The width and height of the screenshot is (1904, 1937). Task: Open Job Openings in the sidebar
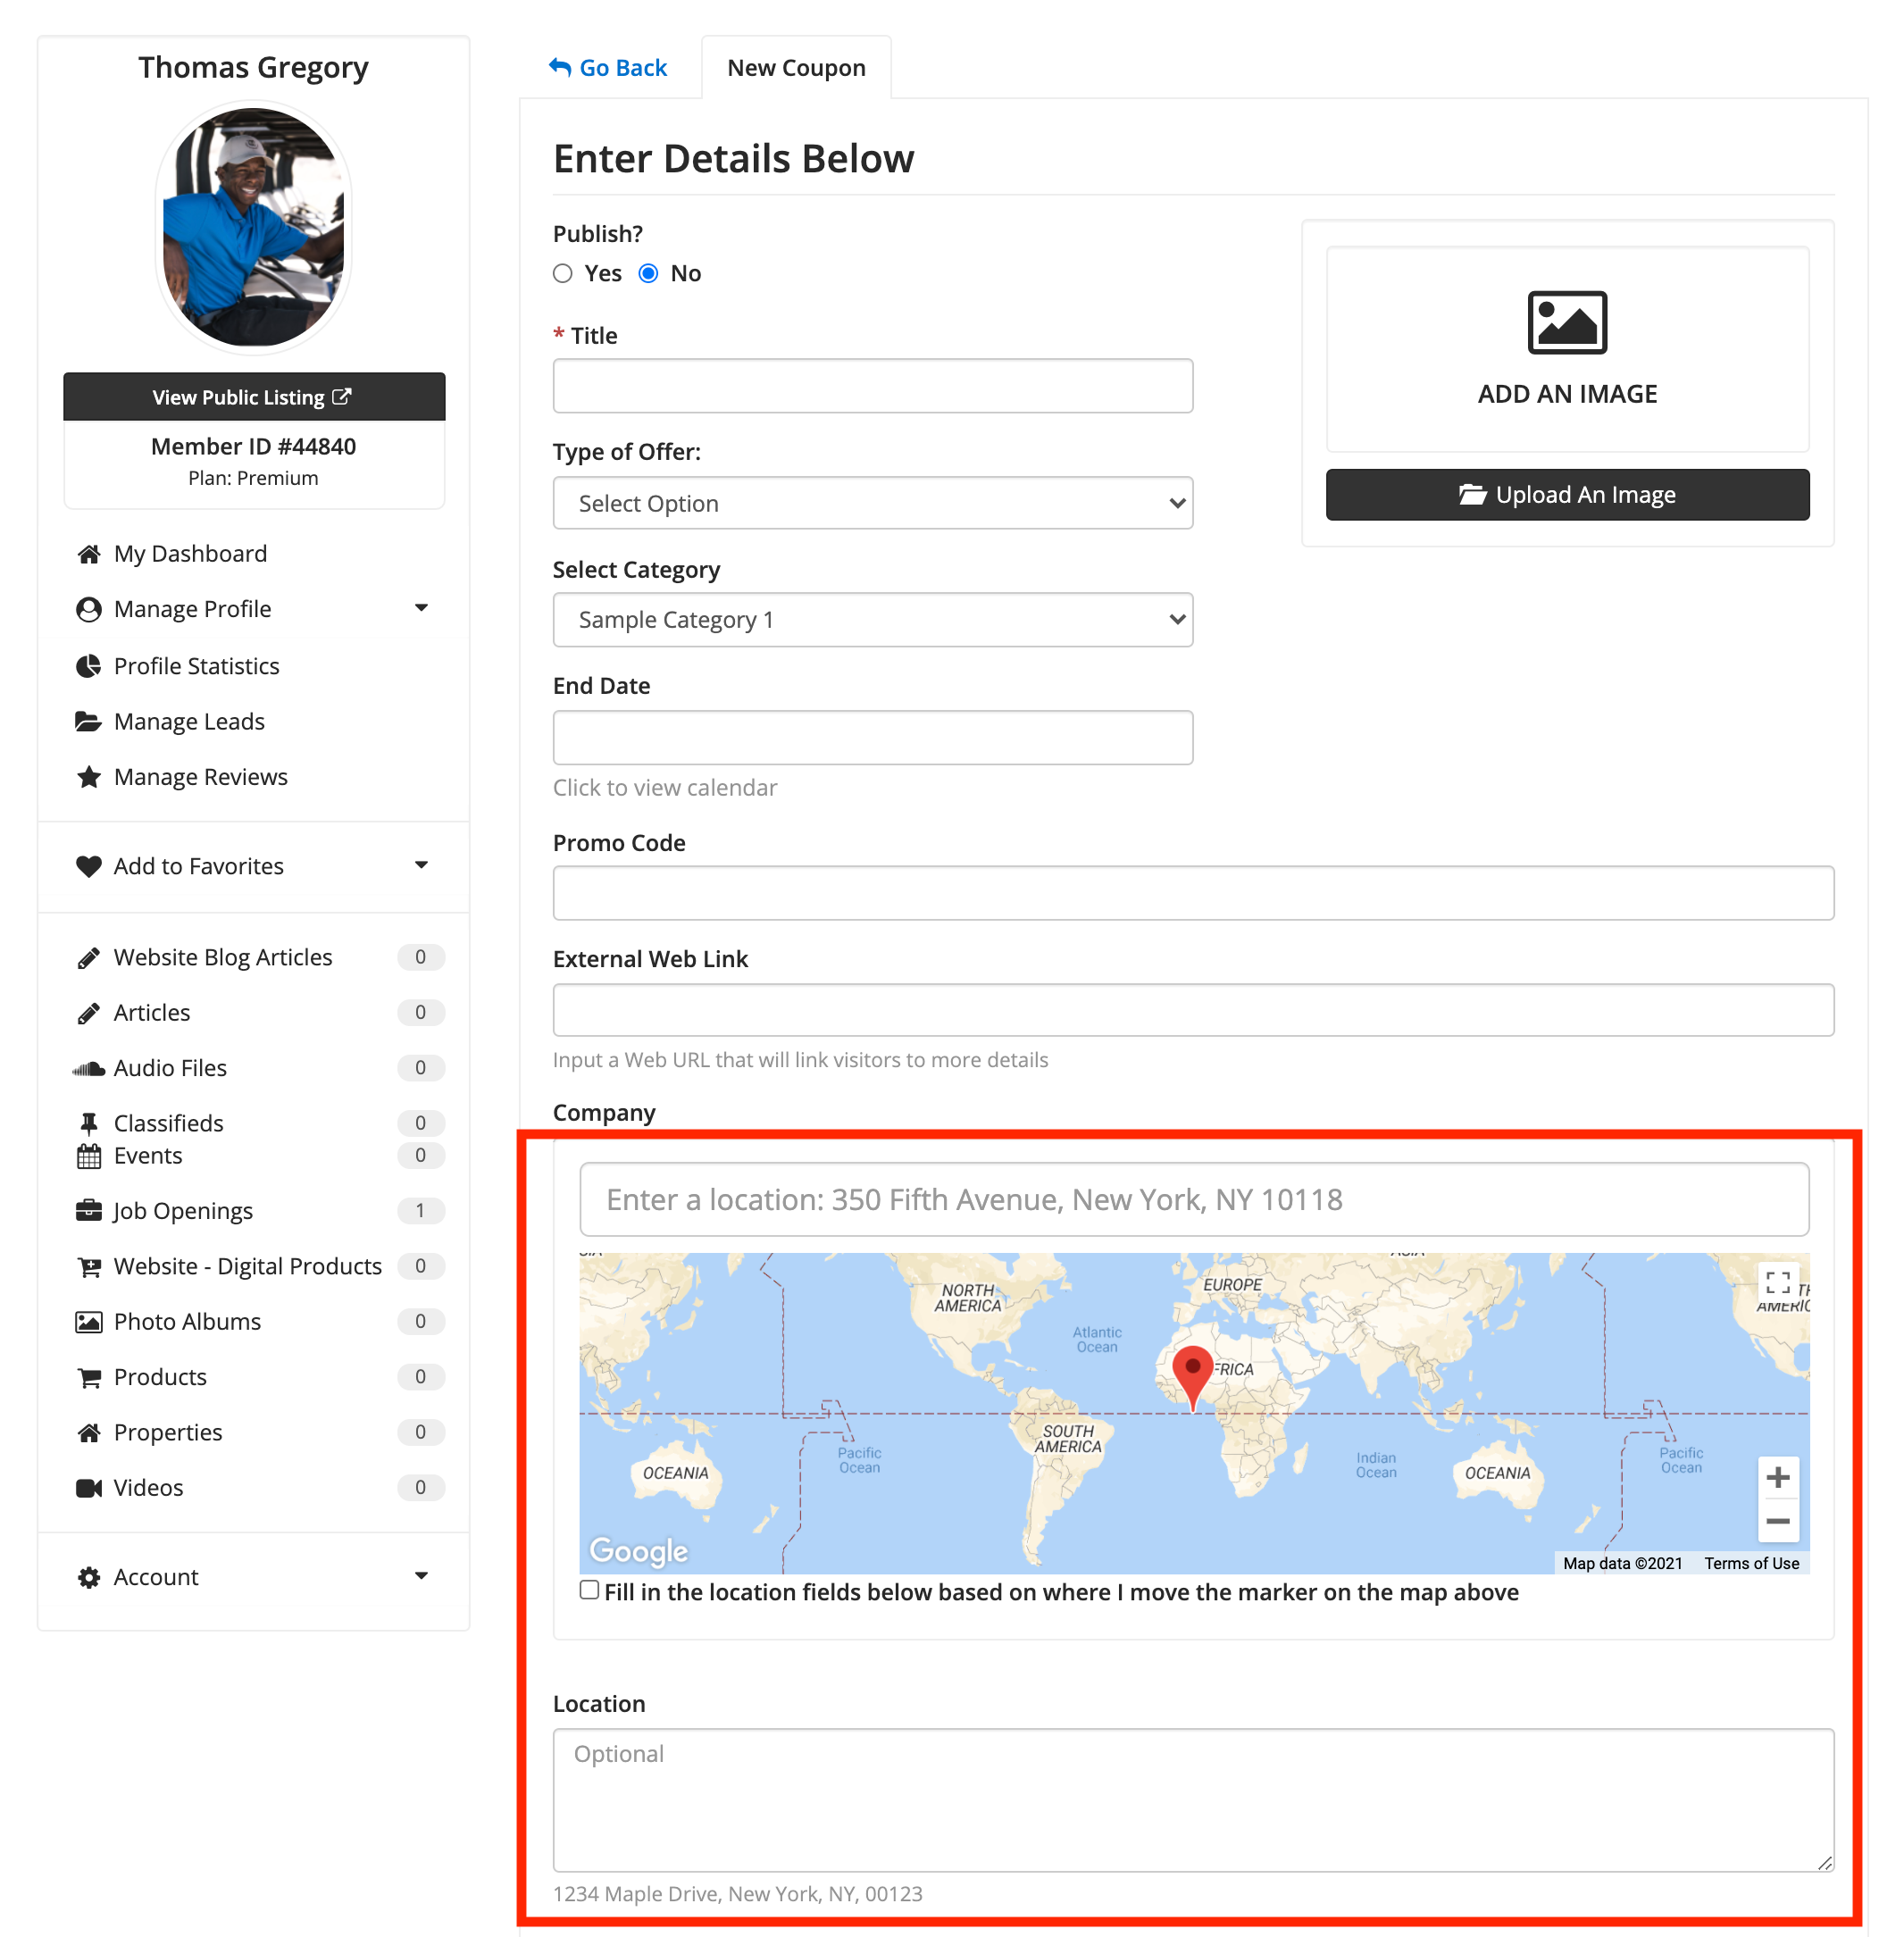[x=183, y=1211]
